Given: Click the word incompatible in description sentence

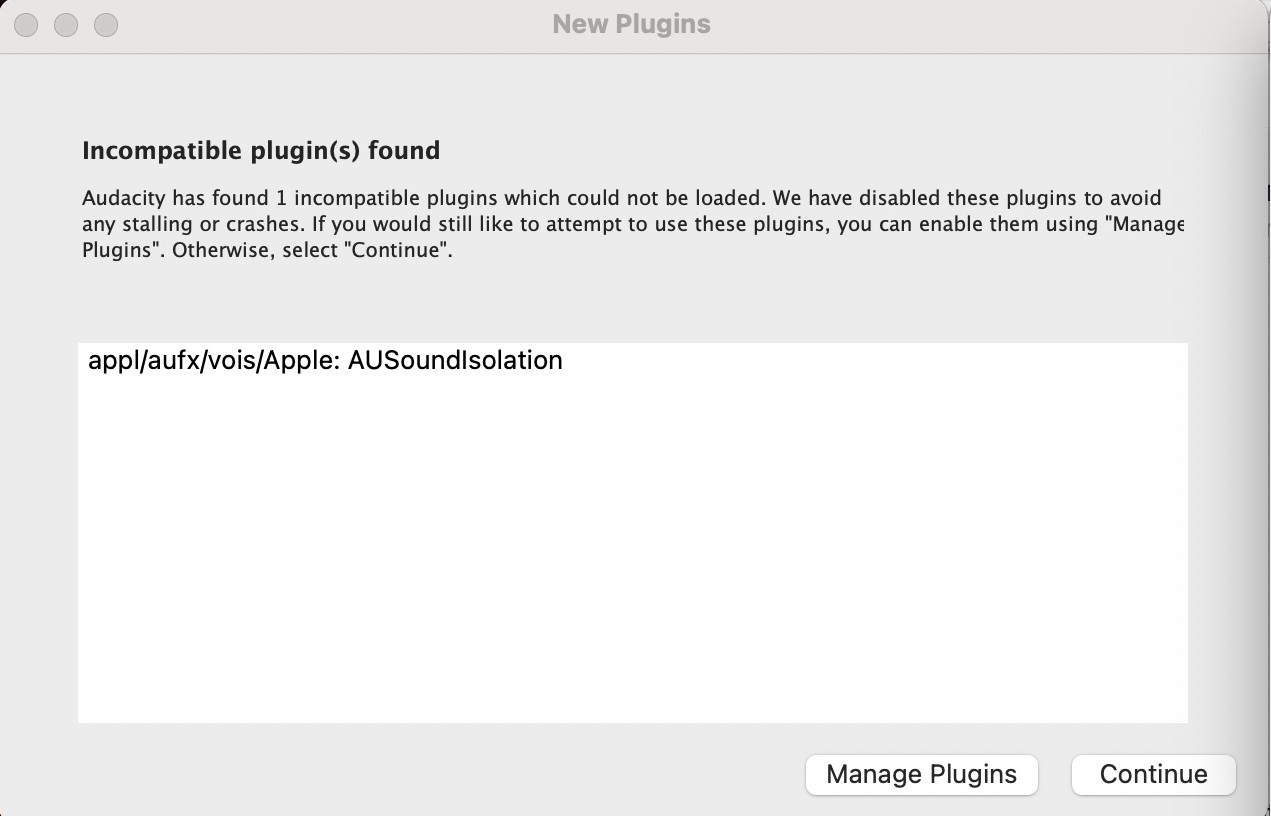Looking at the screenshot, I should [366, 198].
